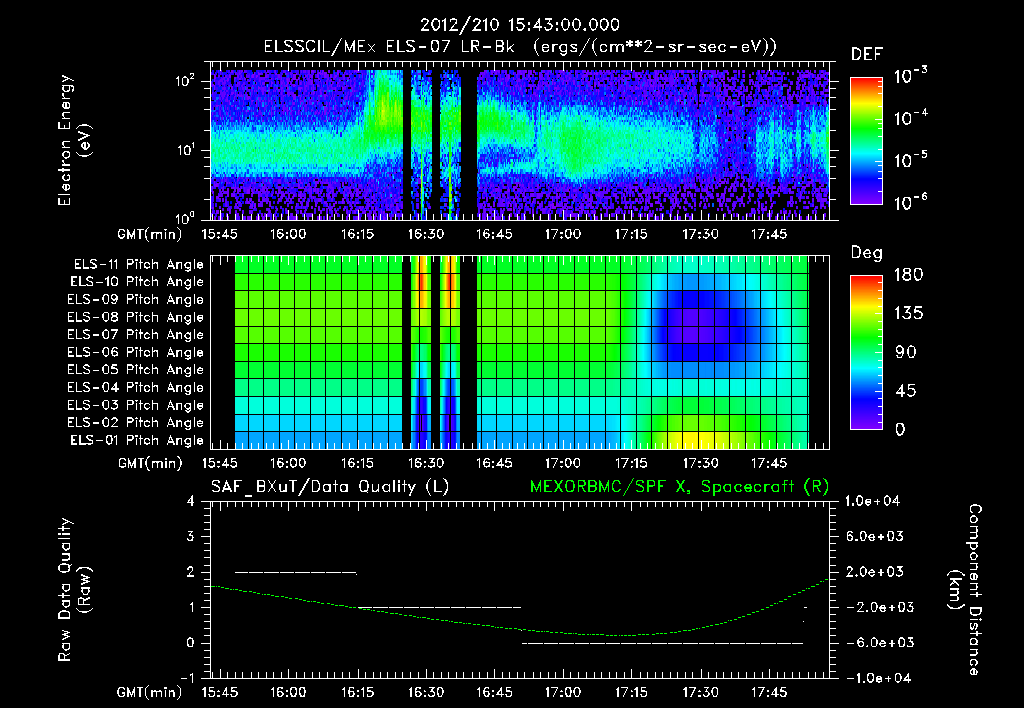Pick a color on the DEF rainbow color bar
Screen dimensions: 1024x708
click(x=866, y=140)
